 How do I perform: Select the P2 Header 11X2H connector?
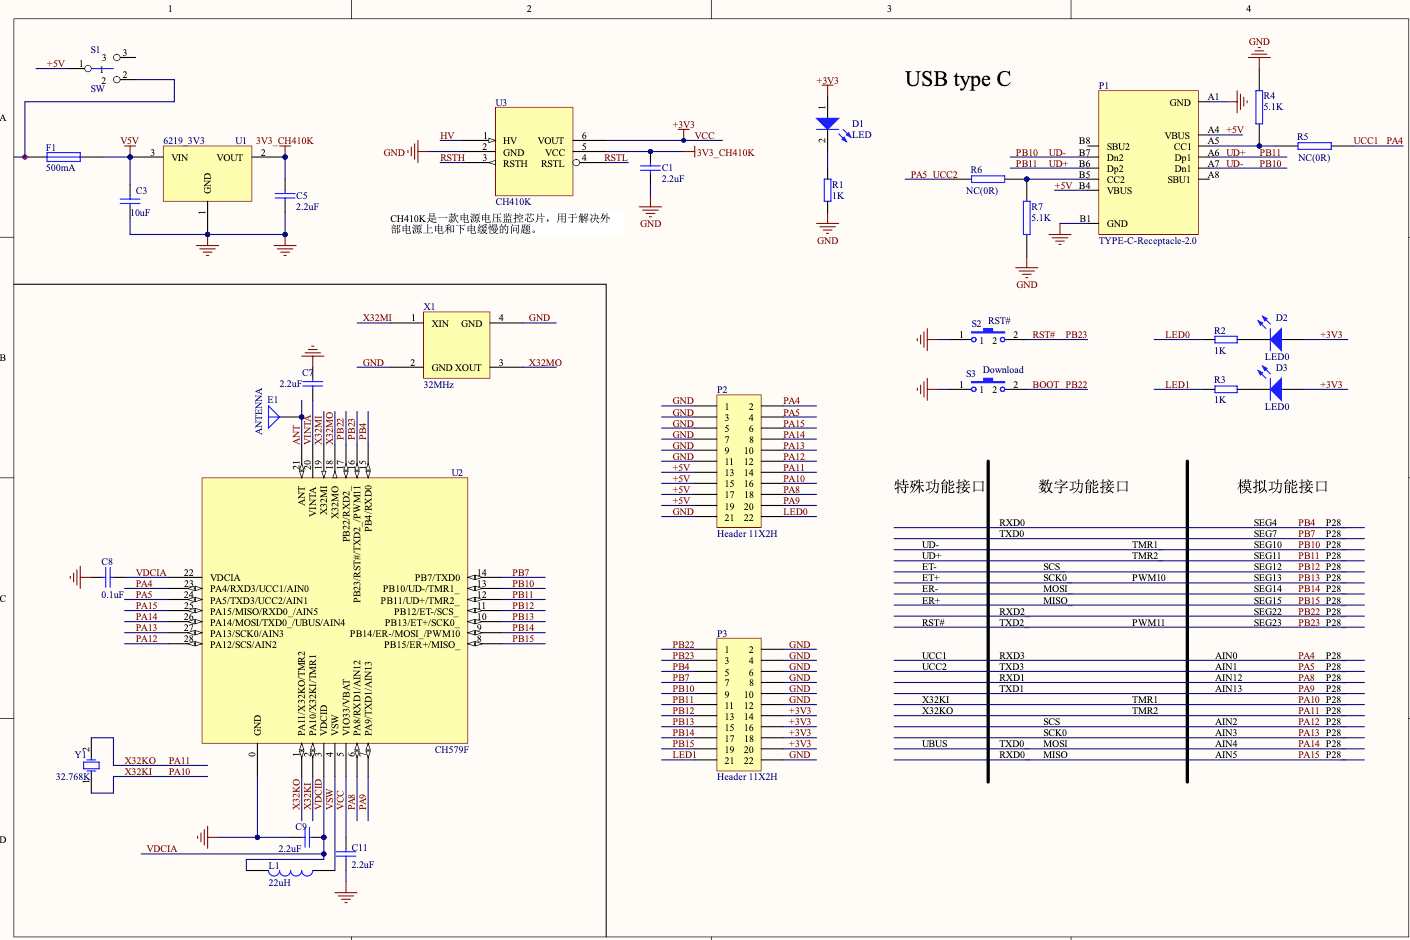click(739, 461)
